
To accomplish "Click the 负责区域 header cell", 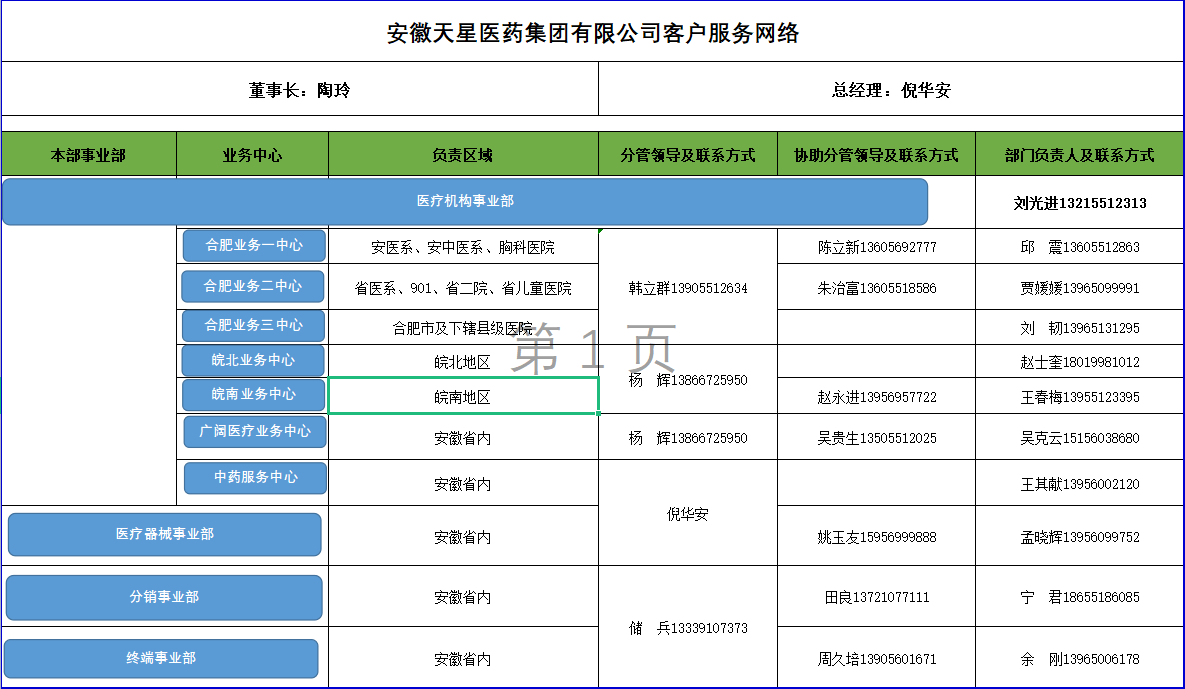I will click(463, 155).
